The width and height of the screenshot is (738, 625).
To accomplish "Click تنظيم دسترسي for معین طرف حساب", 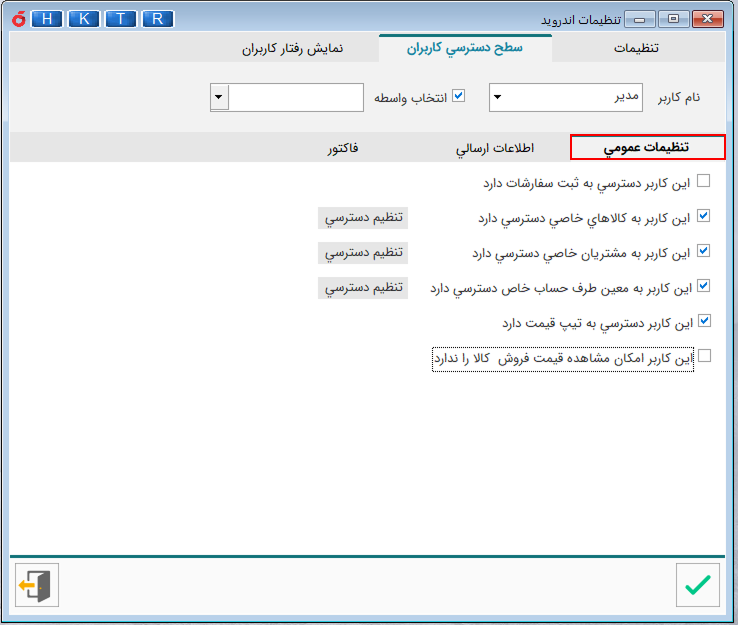I will (x=363, y=287).
